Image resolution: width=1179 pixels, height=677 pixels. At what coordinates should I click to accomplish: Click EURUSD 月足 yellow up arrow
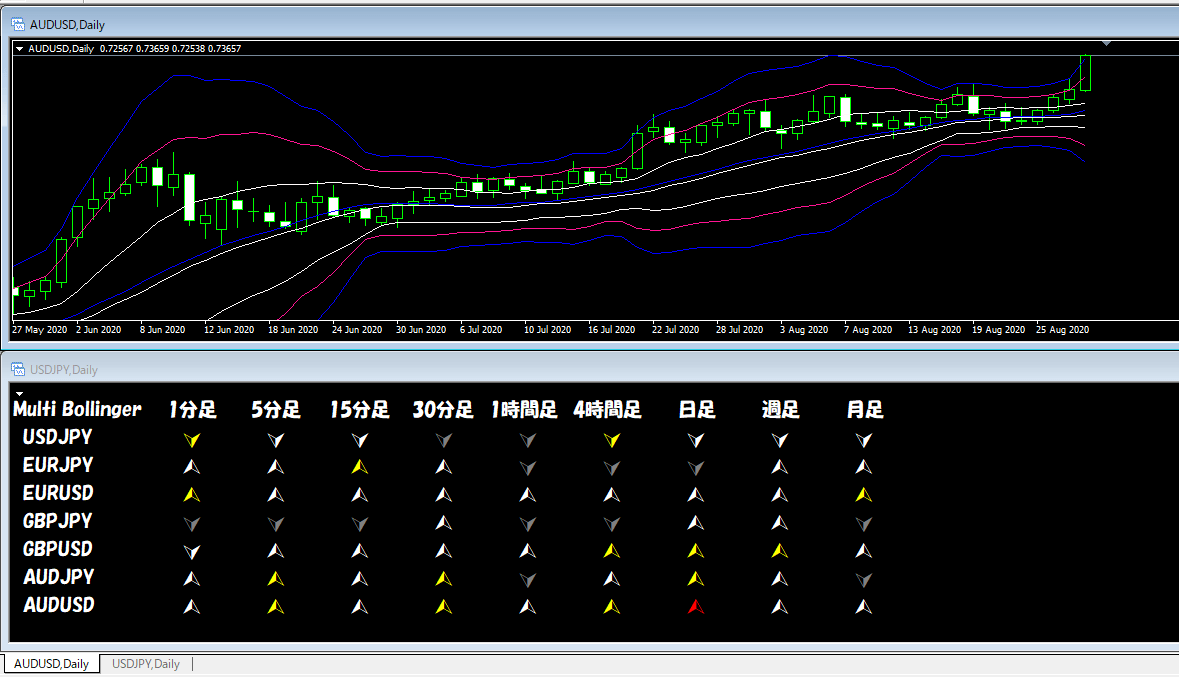tap(864, 495)
